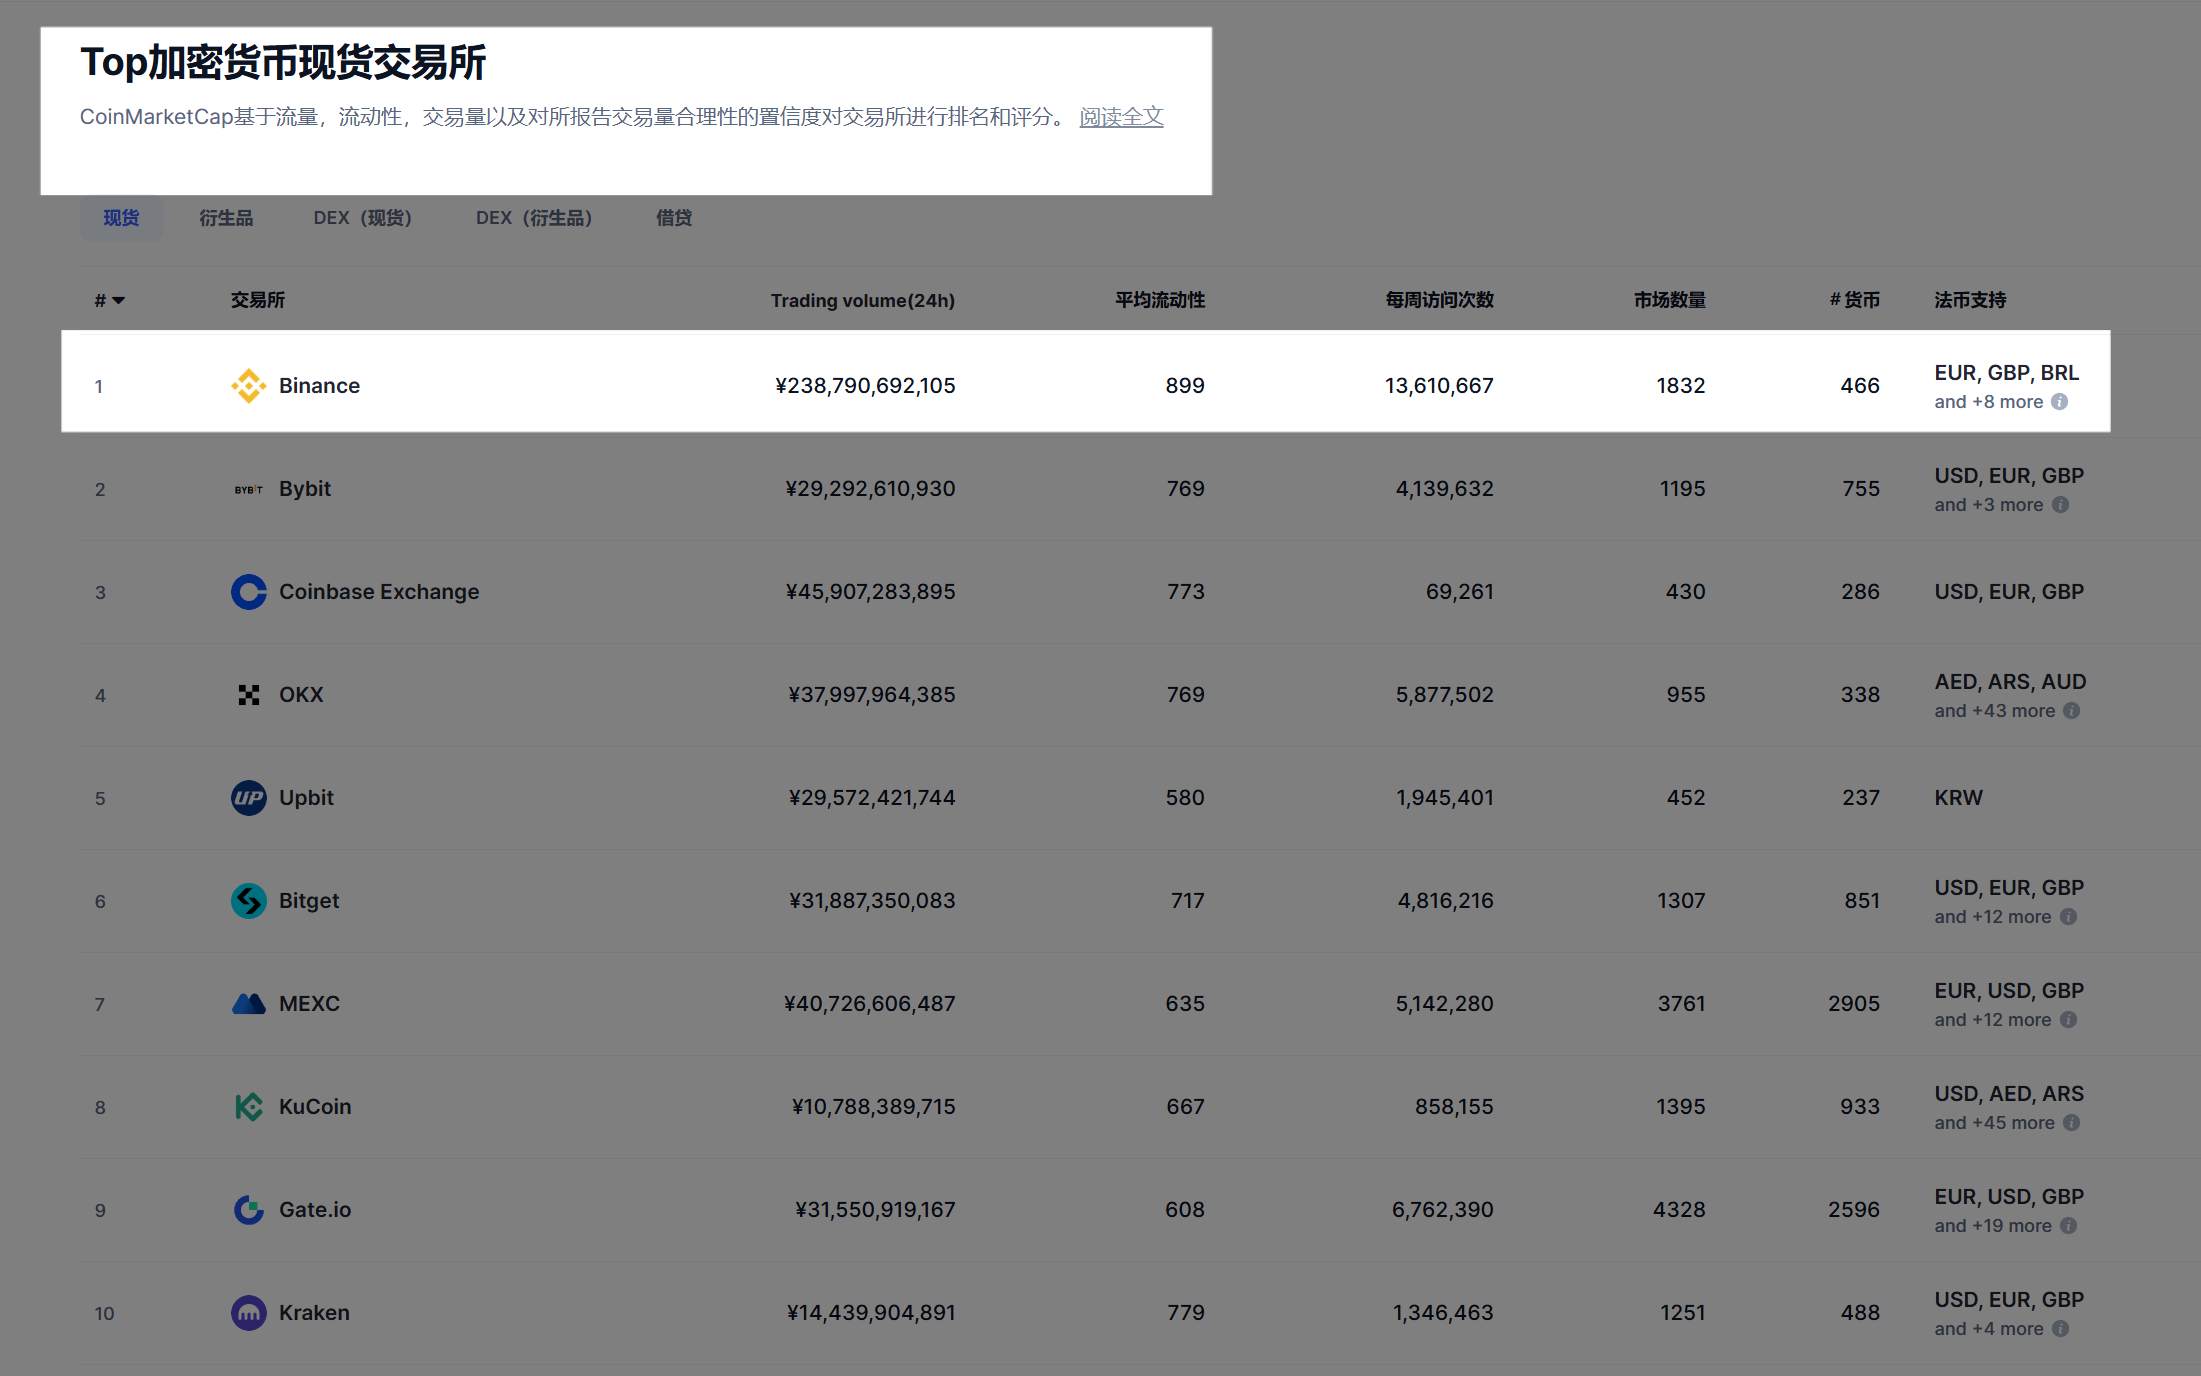Click the Upbit logo icon

[x=248, y=798]
